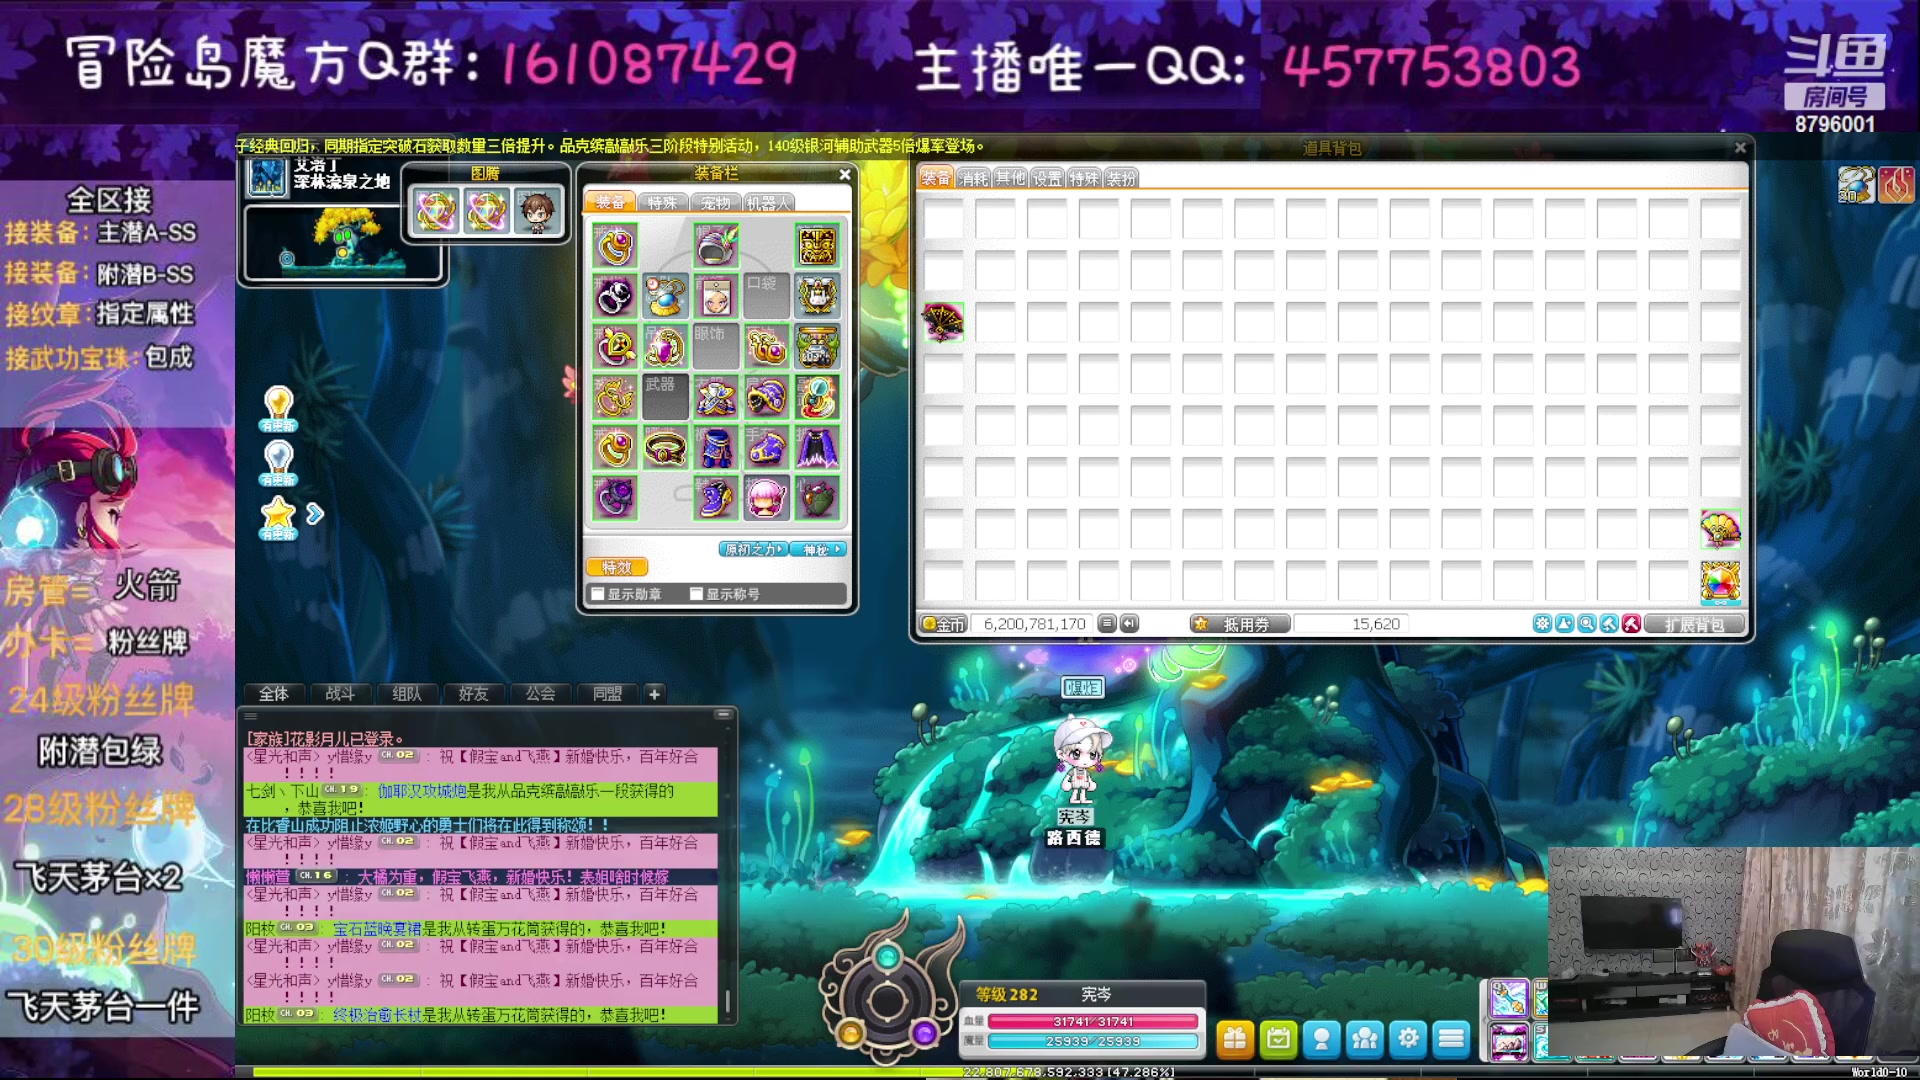
Task: Toggle the 显示勋章 checkbox
Action: [x=598, y=594]
